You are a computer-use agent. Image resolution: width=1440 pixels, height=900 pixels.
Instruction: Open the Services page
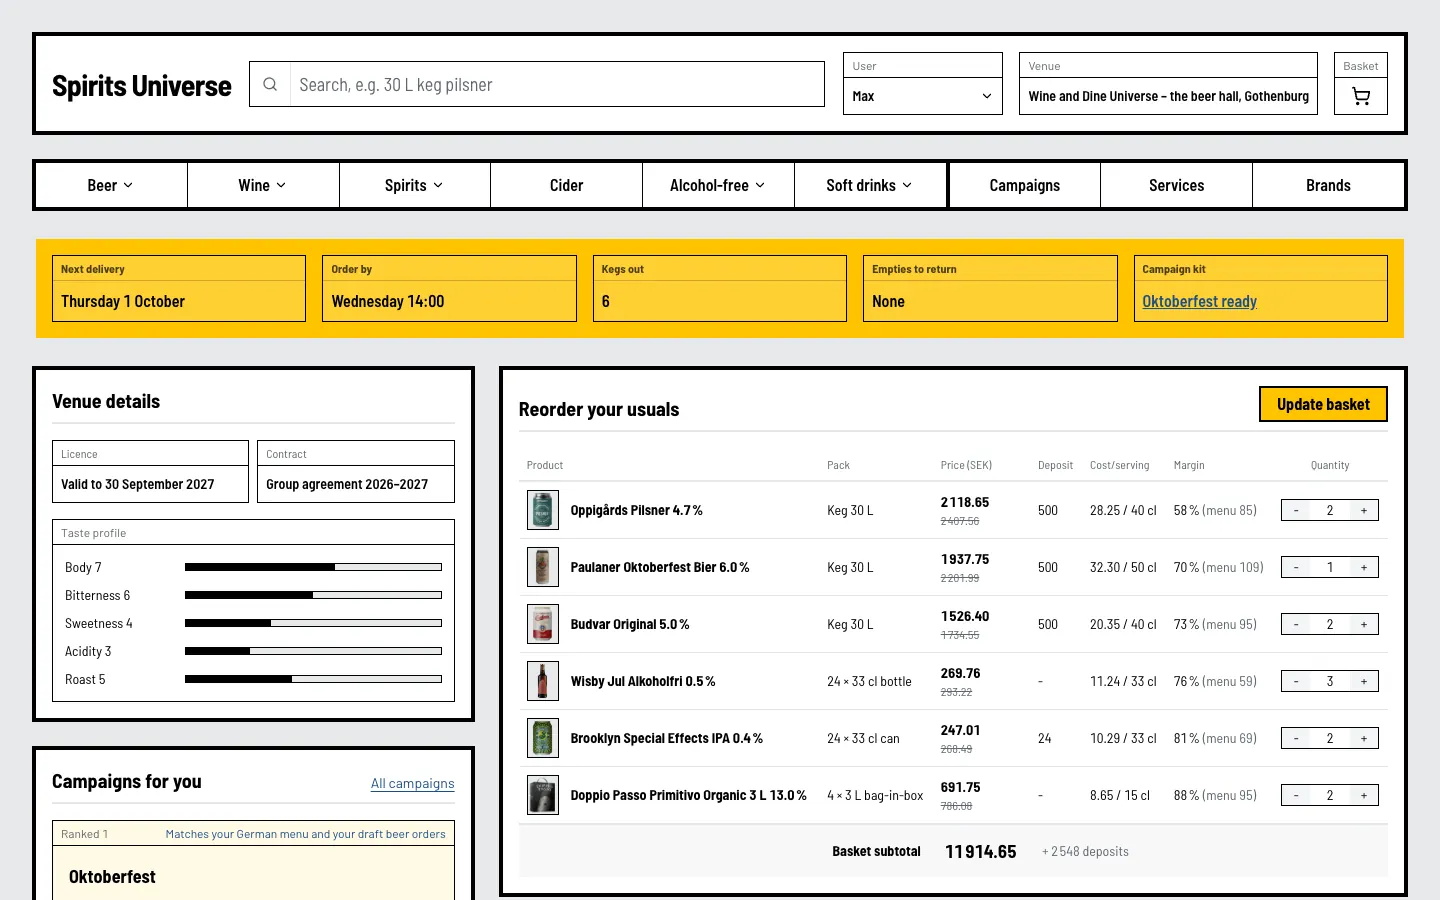pyautogui.click(x=1177, y=185)
